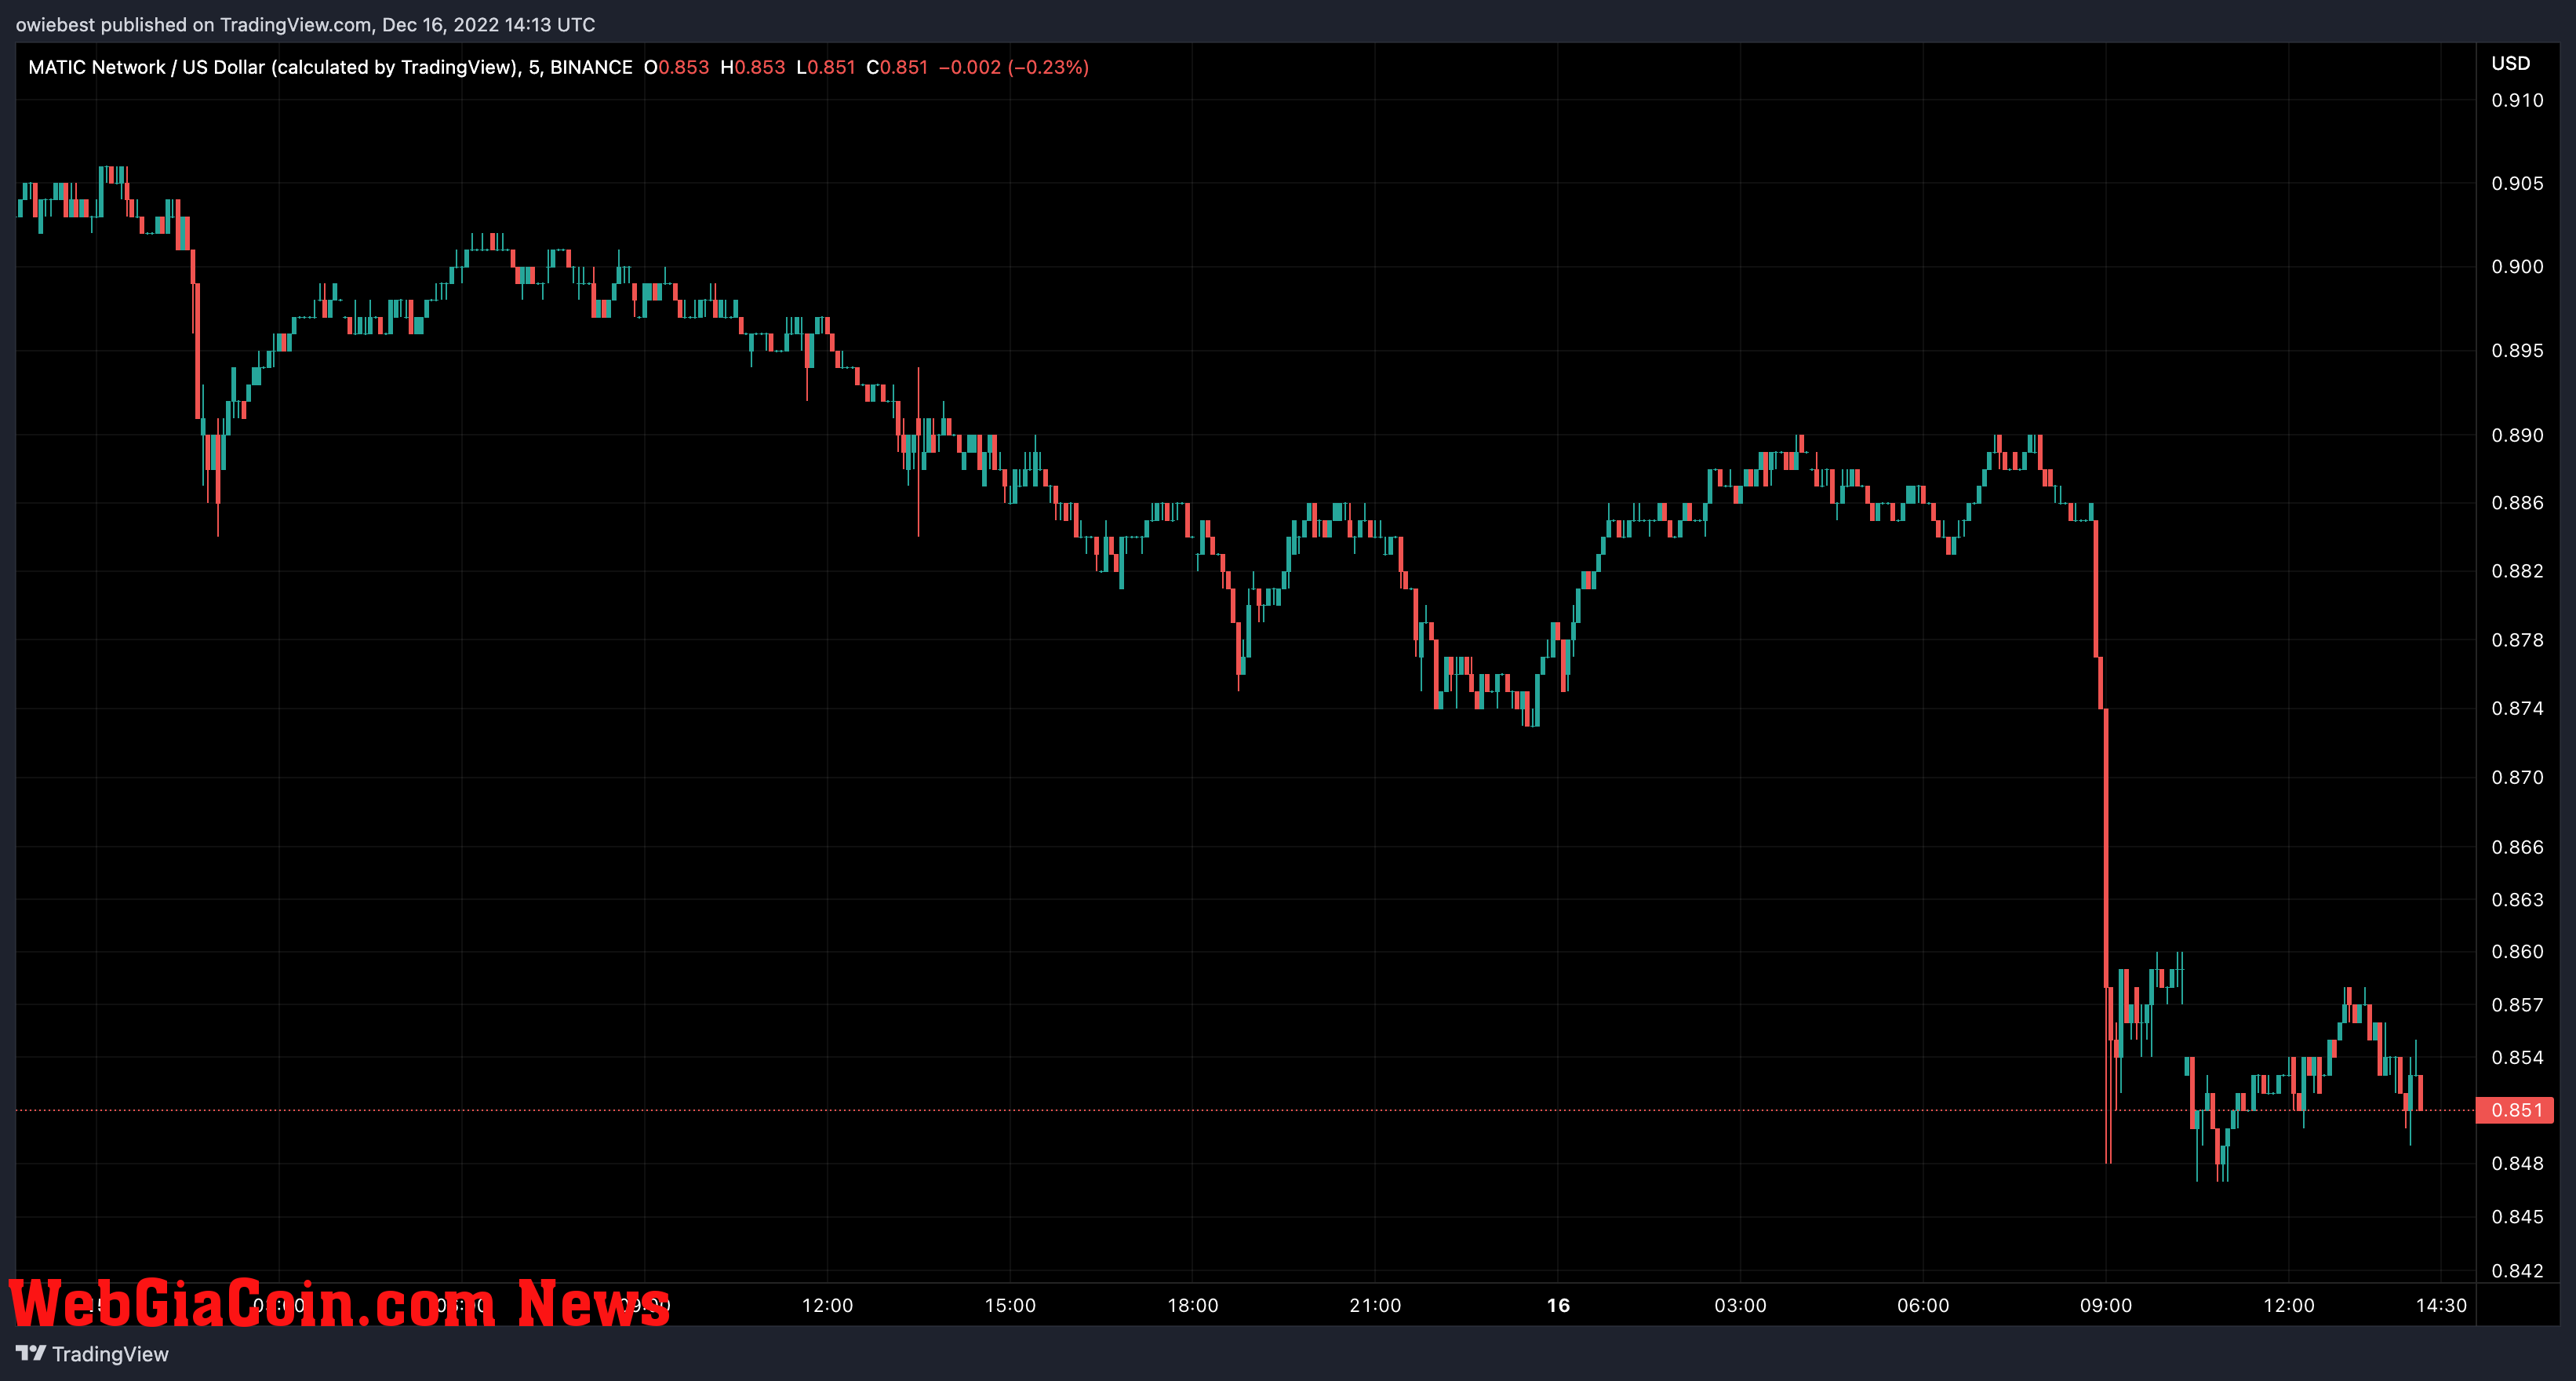Click the 0.863 price axis label
Screen dimensions: 2576x1381
tap(2517, 900)
